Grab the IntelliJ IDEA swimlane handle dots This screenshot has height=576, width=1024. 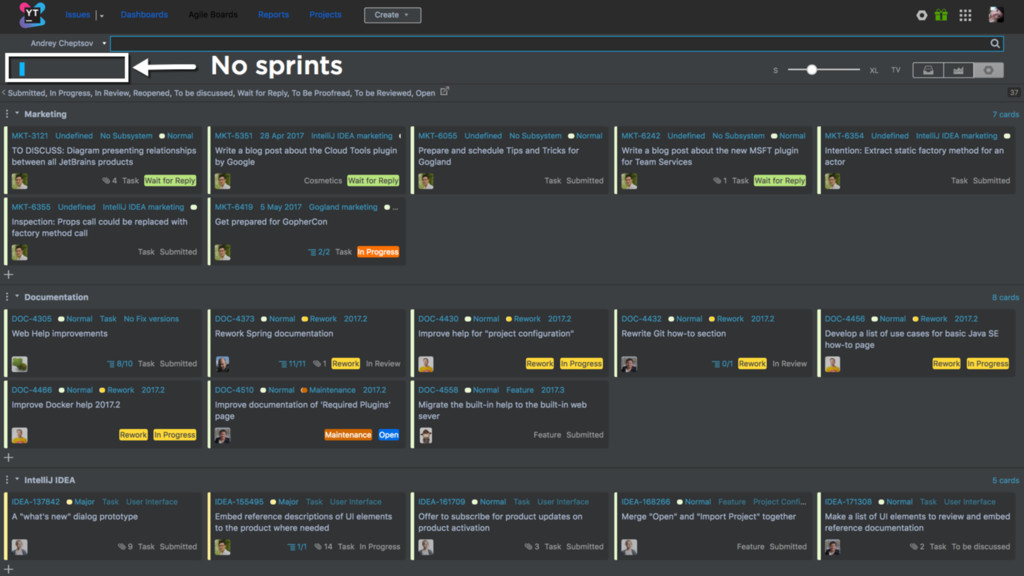point(7,479)
